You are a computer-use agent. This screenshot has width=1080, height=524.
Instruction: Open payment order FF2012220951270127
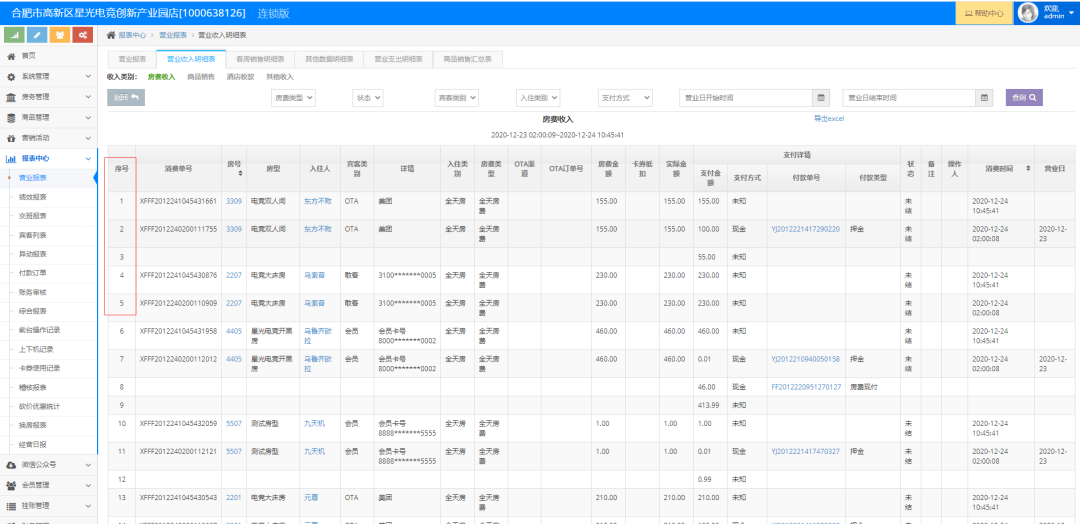[x=806, y=387]
